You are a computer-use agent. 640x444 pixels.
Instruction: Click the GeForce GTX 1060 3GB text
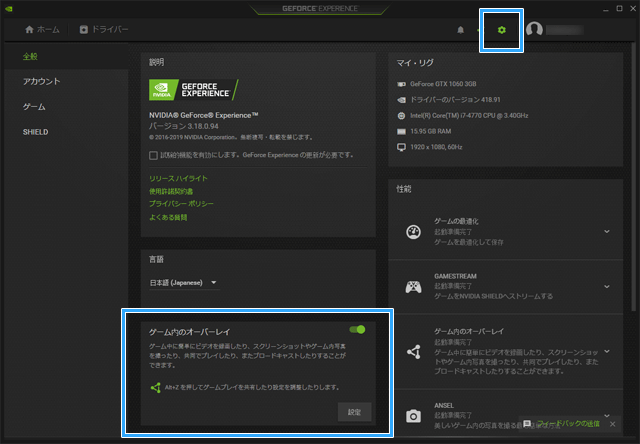[x=443, y=84]
